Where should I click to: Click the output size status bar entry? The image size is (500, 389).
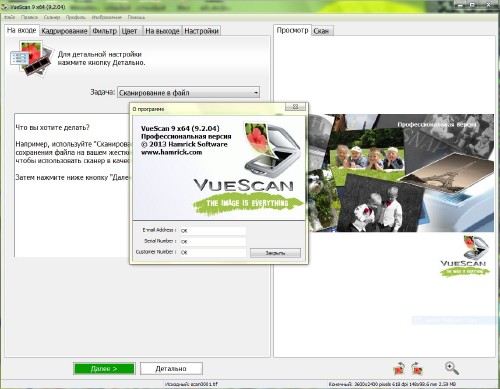392,384
